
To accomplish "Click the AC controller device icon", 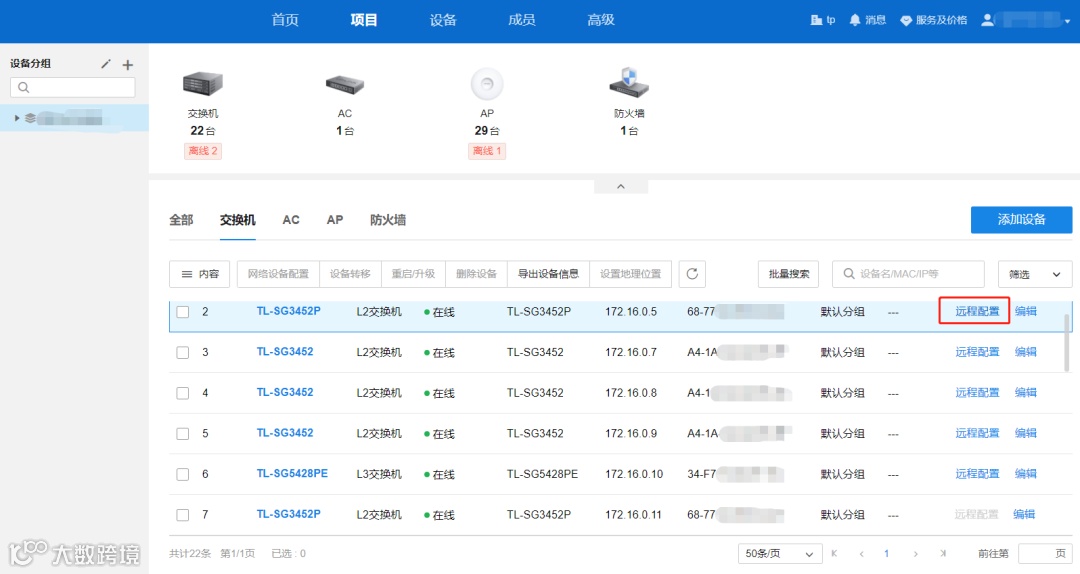I will pos(344,85).
